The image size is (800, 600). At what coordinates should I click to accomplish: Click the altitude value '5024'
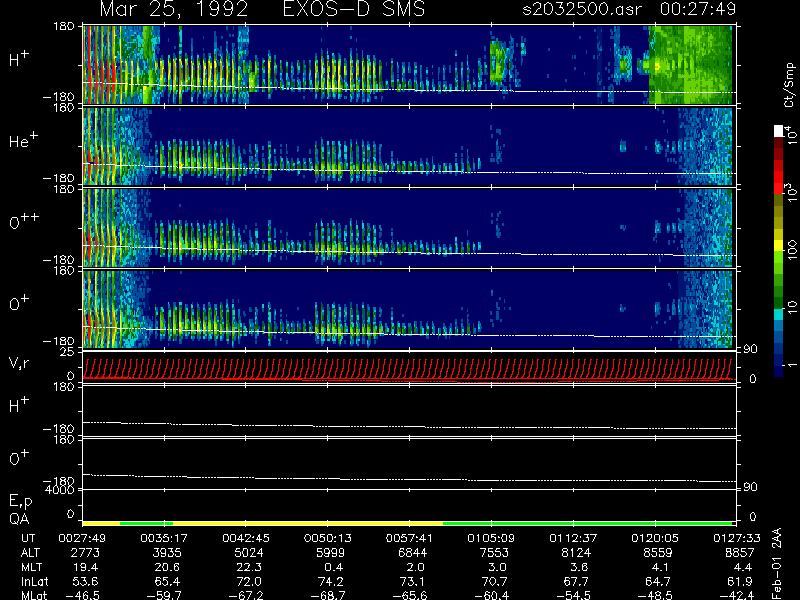[248, 553]
